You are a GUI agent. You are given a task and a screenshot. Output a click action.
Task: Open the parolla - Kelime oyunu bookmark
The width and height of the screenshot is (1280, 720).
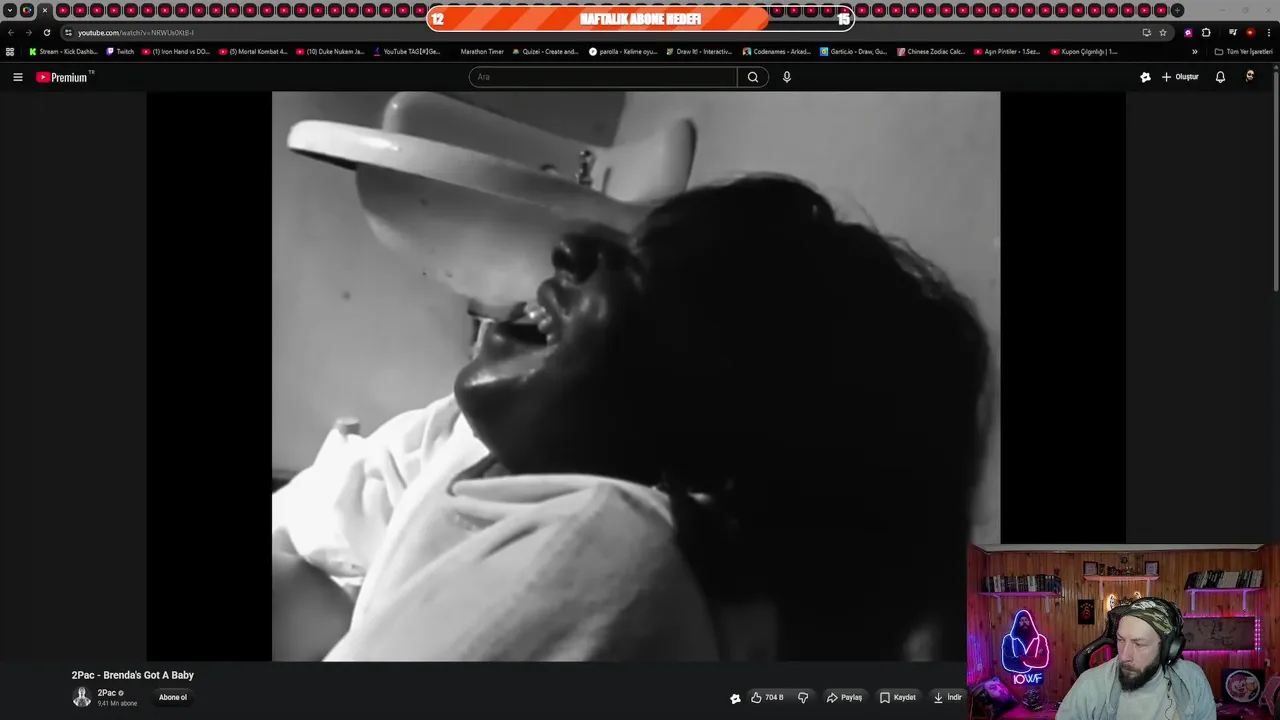623,52
